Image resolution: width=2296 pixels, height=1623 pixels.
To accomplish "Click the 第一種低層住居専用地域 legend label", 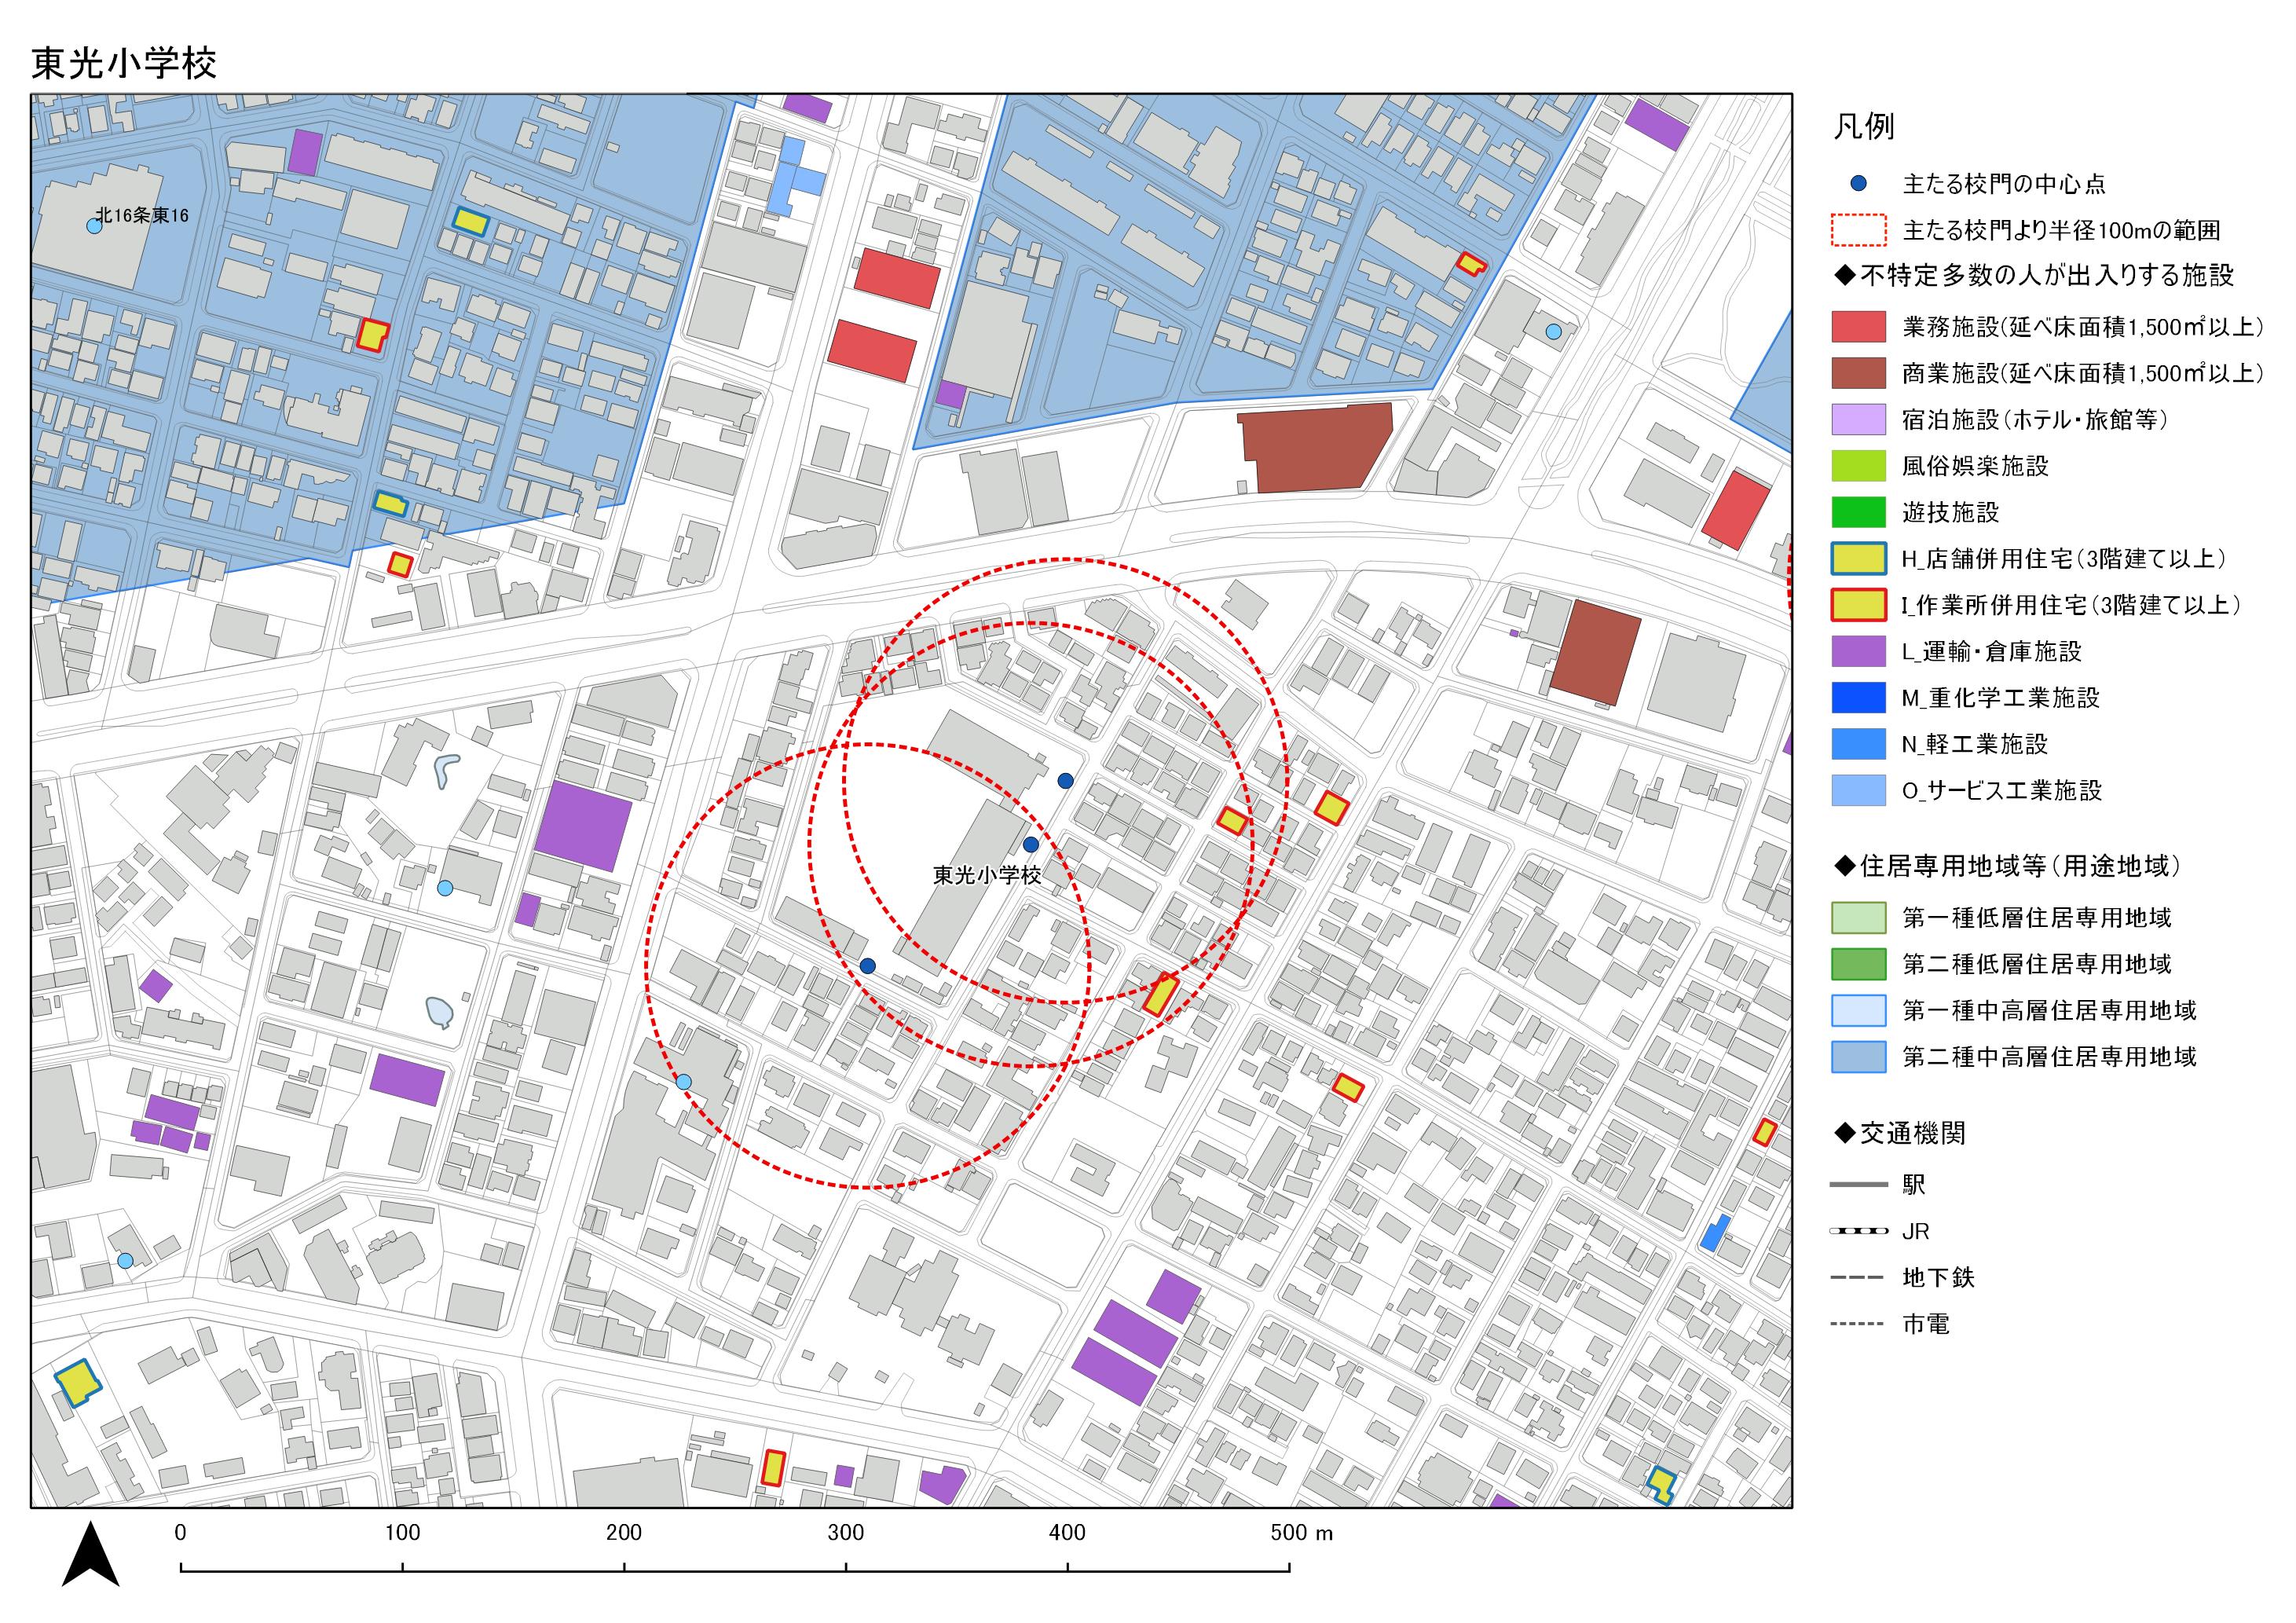I will tap(2037, 918).
